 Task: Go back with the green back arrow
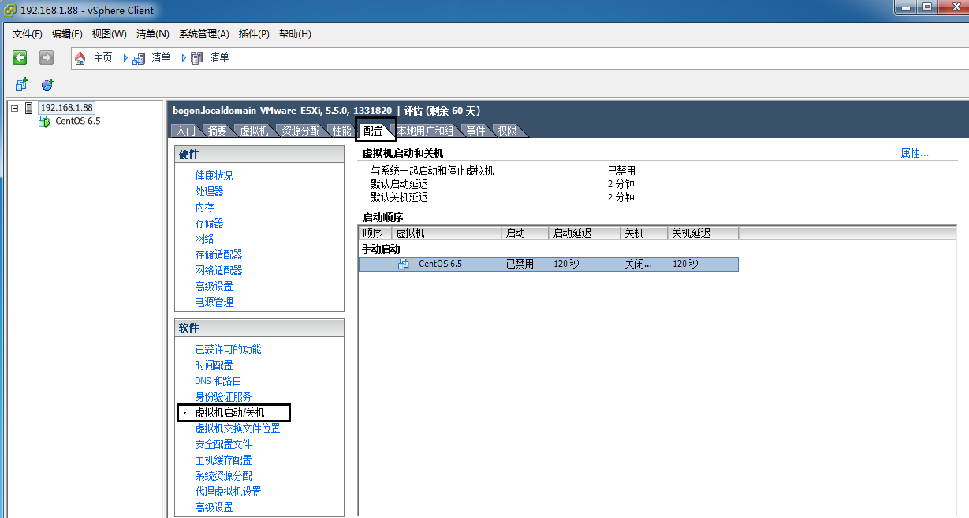click(x=20, y=58)
